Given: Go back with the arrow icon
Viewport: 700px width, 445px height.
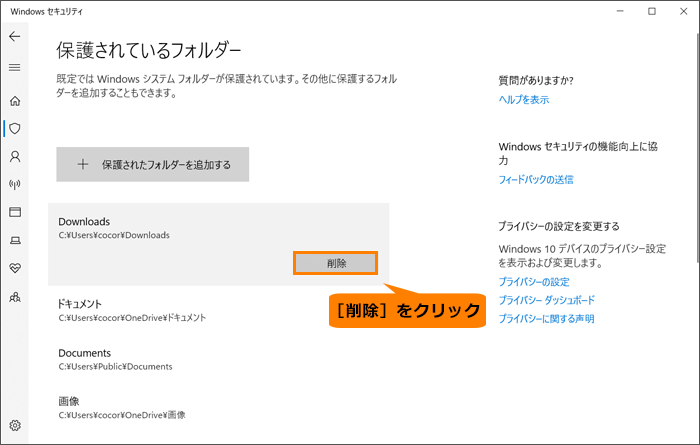Looking at the screenshot, I should point(15,36).
